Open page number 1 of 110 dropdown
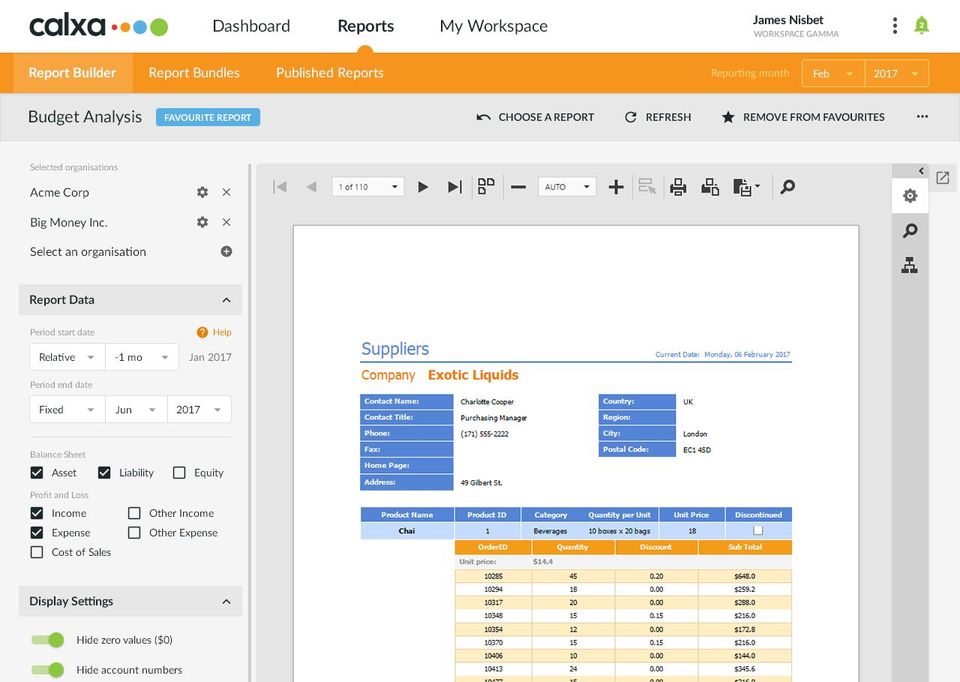The width and height of the screenshot is (960, 682). tap(368, 187)
